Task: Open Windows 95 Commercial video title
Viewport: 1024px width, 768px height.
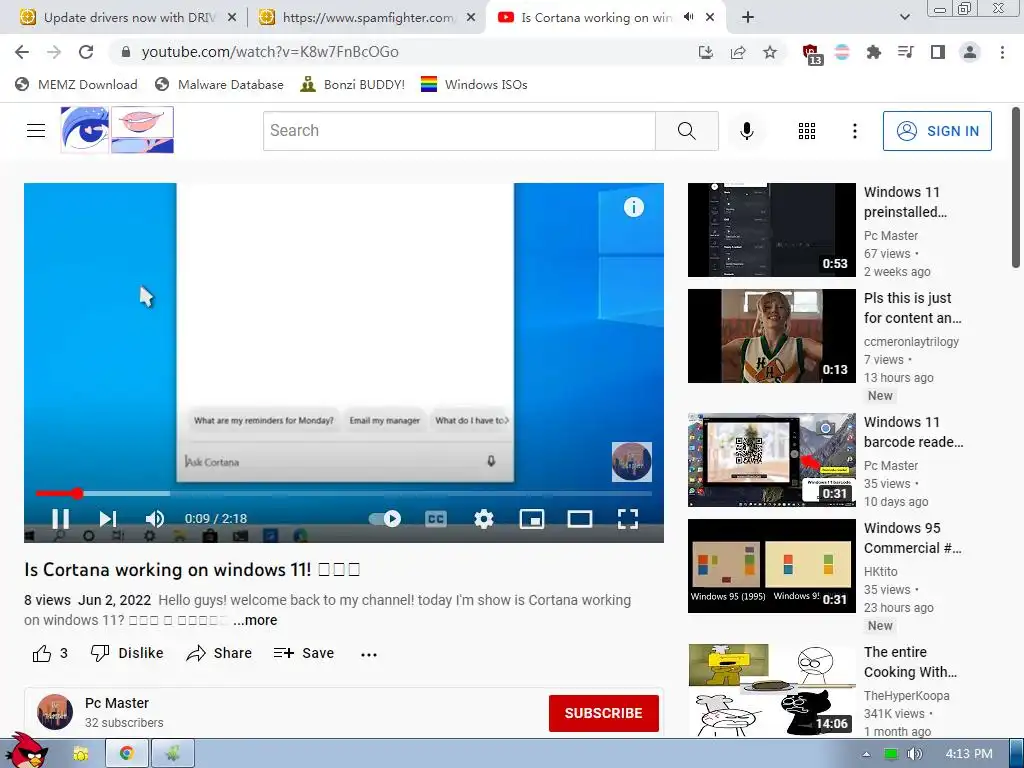Action: click(912, 538)
